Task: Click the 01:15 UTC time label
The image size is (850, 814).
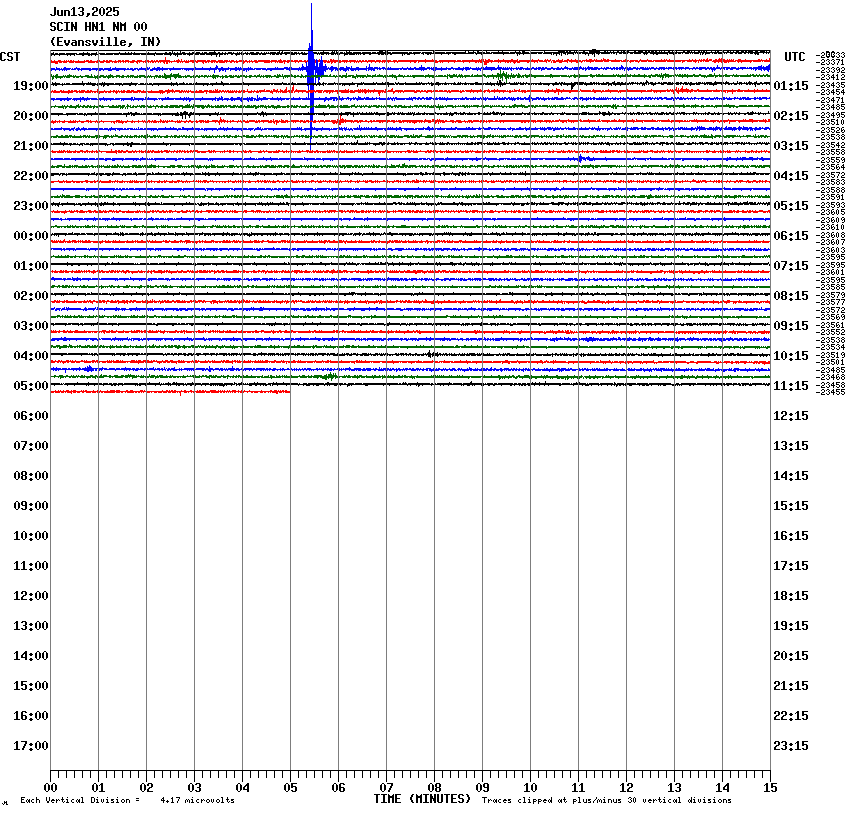Action: point(791,86)
